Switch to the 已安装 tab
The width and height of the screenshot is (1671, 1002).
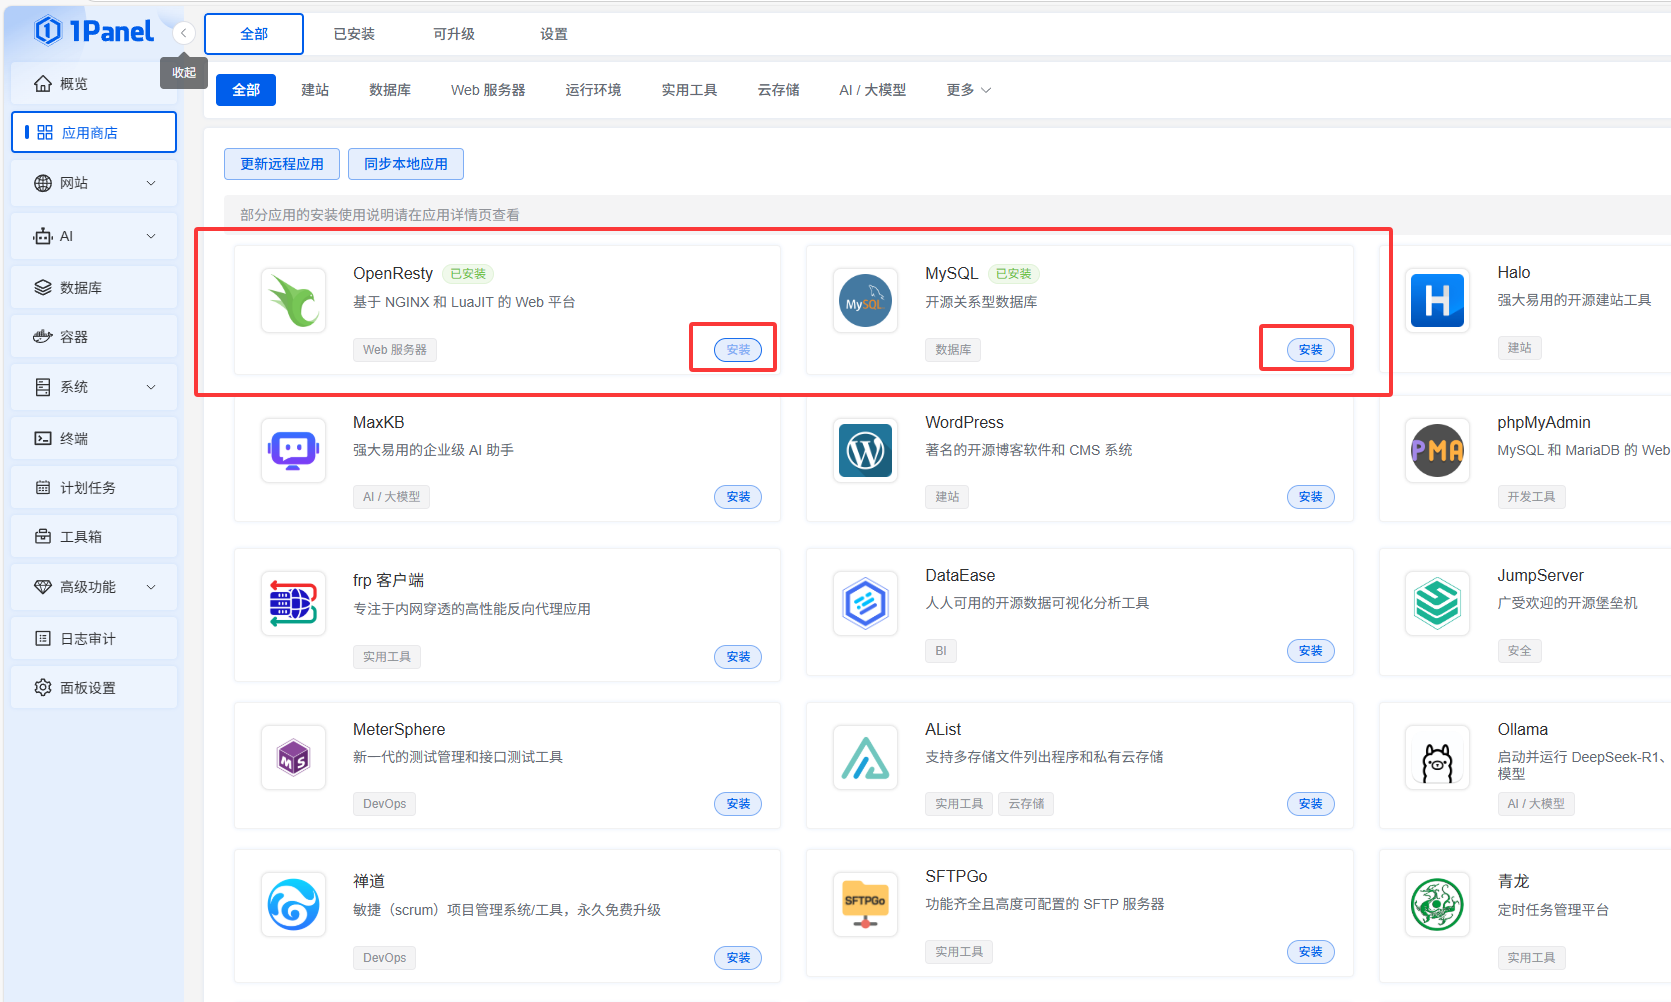354,34
